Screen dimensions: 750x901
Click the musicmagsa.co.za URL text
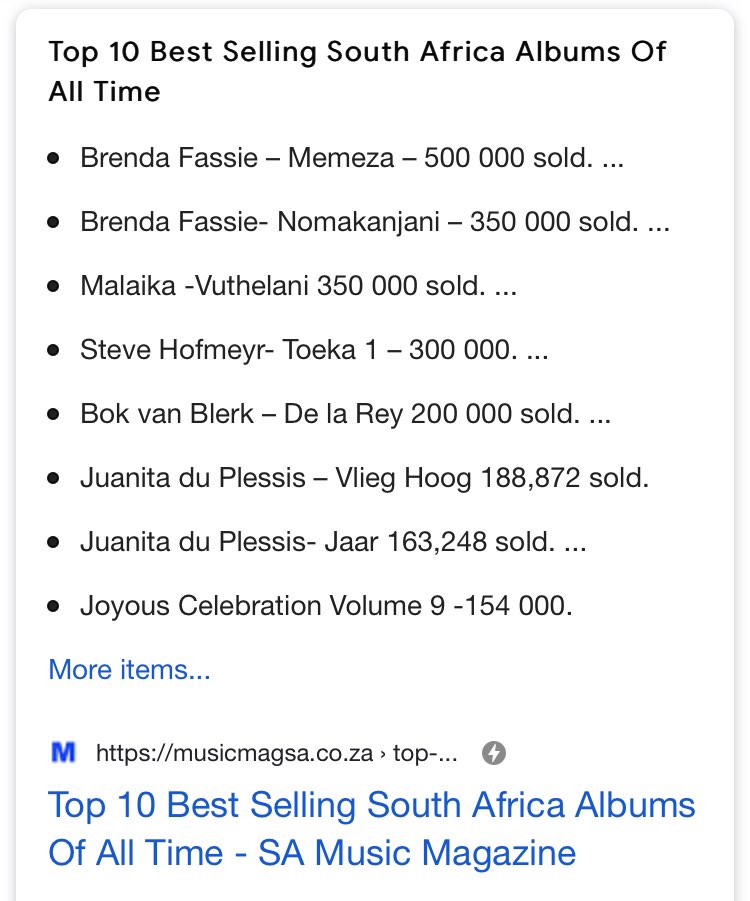[x=276, y=753]
